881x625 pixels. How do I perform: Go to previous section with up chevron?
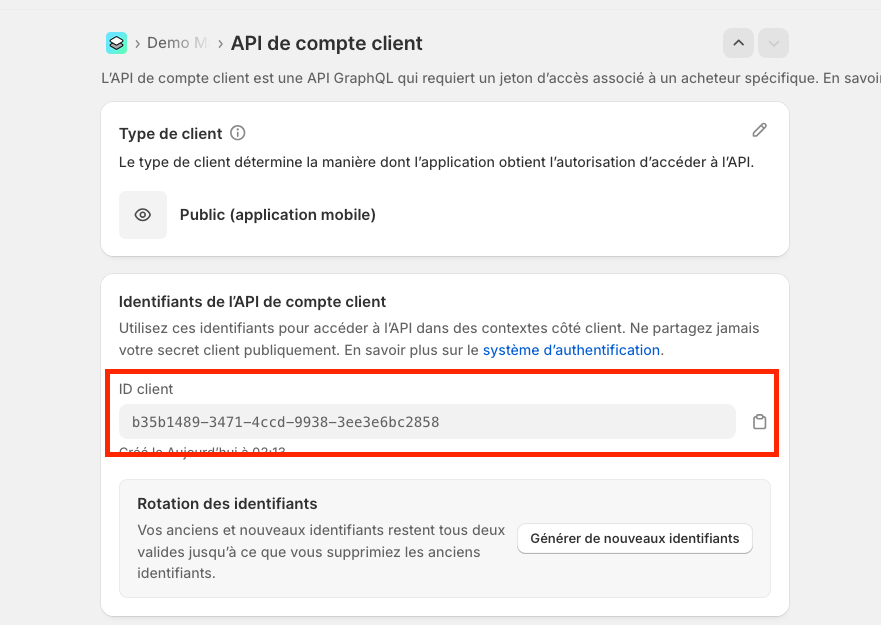coord(738,43)
